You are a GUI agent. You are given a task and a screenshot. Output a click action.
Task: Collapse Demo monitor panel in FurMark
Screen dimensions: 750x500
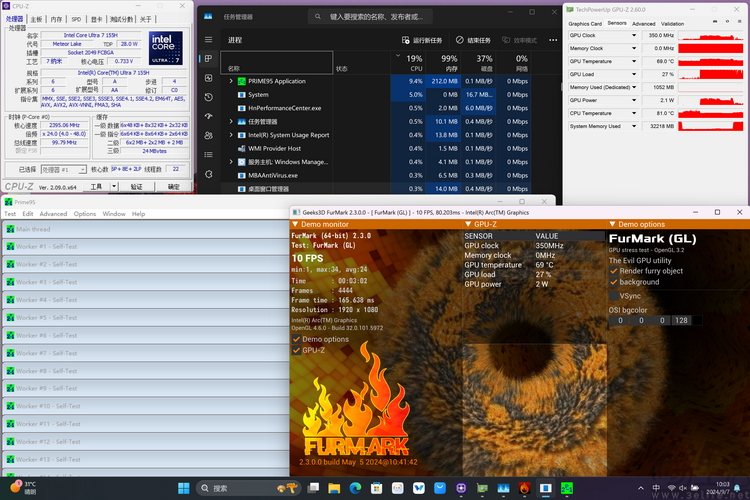[x=295, y=224]
